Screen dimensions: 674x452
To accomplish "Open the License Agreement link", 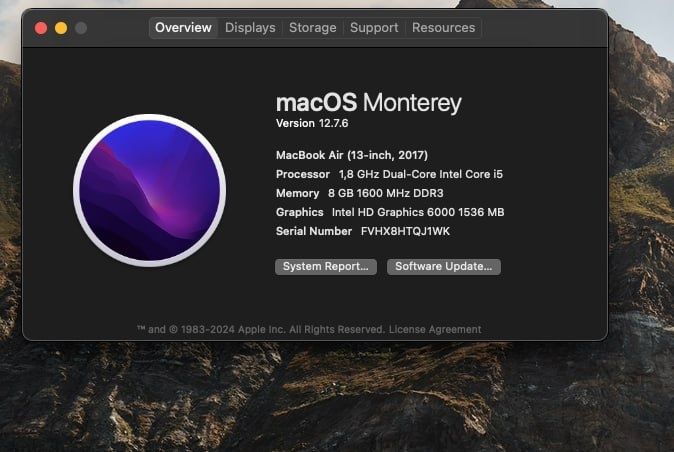I will pos(435,330).
